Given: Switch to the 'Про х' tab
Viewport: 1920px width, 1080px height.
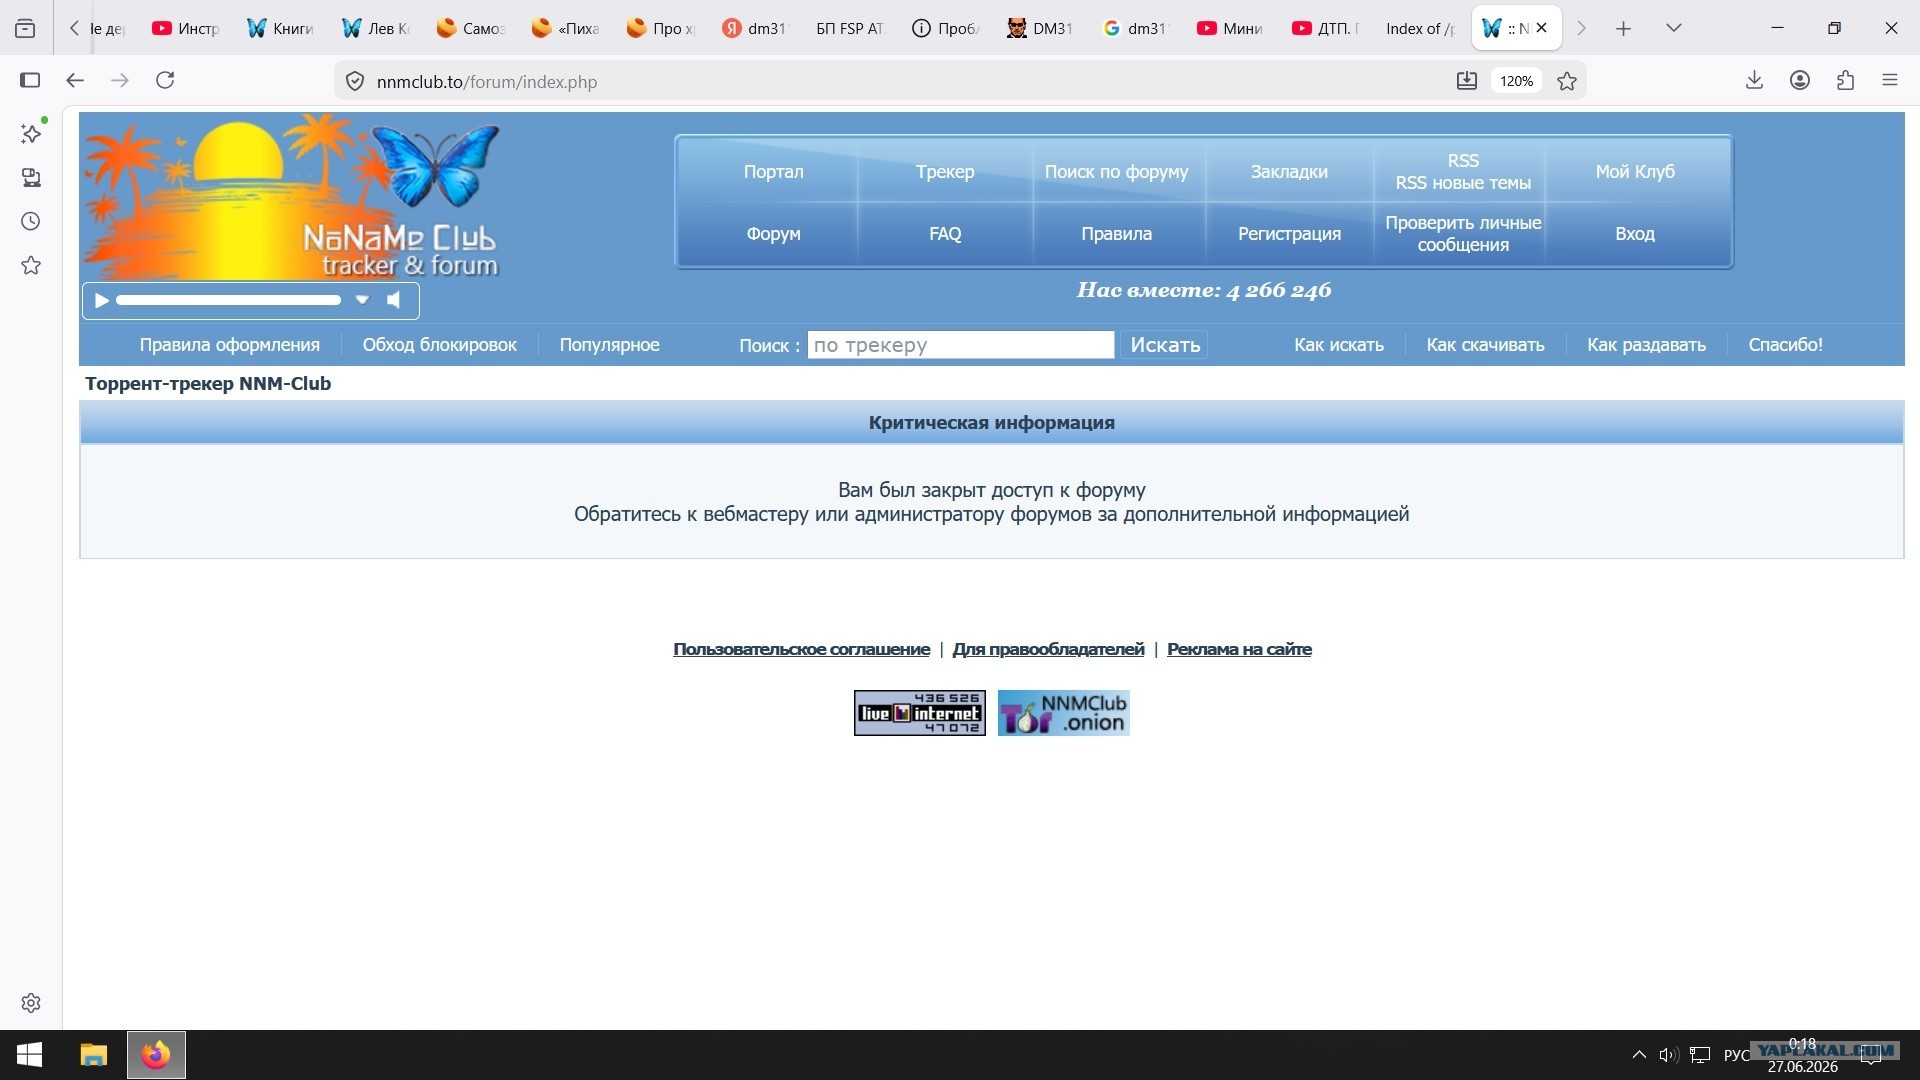Looking at the screenshot, I should (661, 28).
